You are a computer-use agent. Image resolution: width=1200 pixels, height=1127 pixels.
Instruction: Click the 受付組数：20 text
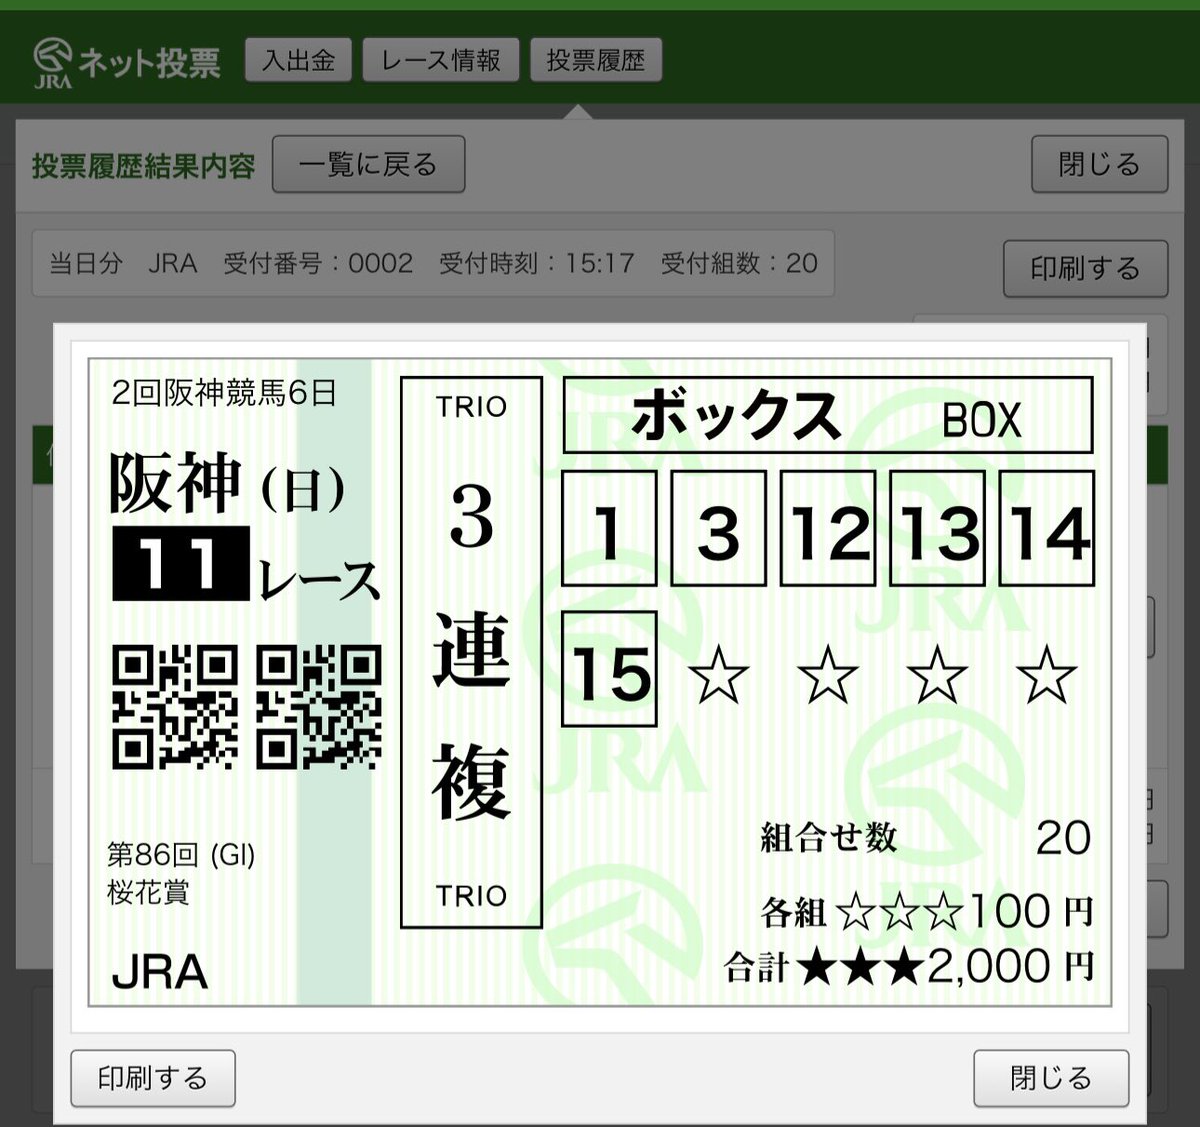pos(739,264)
